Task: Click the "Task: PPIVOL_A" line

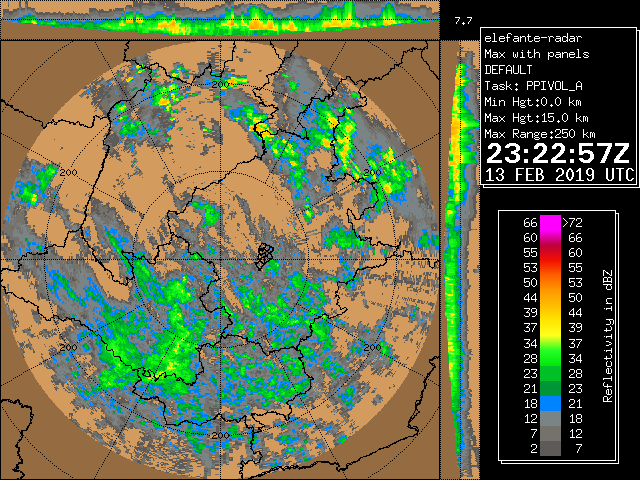Action: [x=532, y=86]
